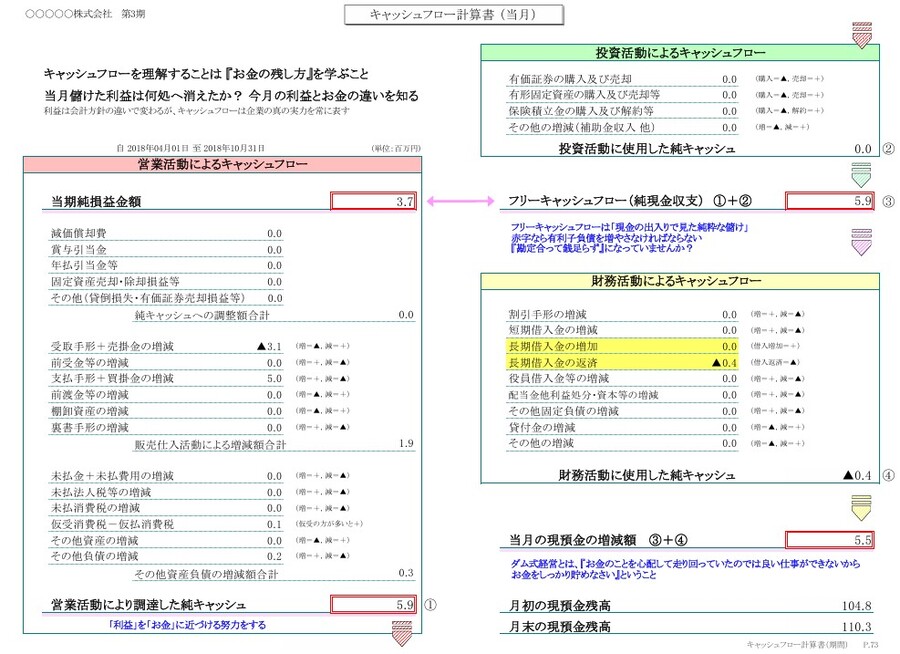This screenshot has width=900, height=654.
Task: Click the ▲0.4 value in 長期借入金の返済 row
Action: [x=724, y=363]
